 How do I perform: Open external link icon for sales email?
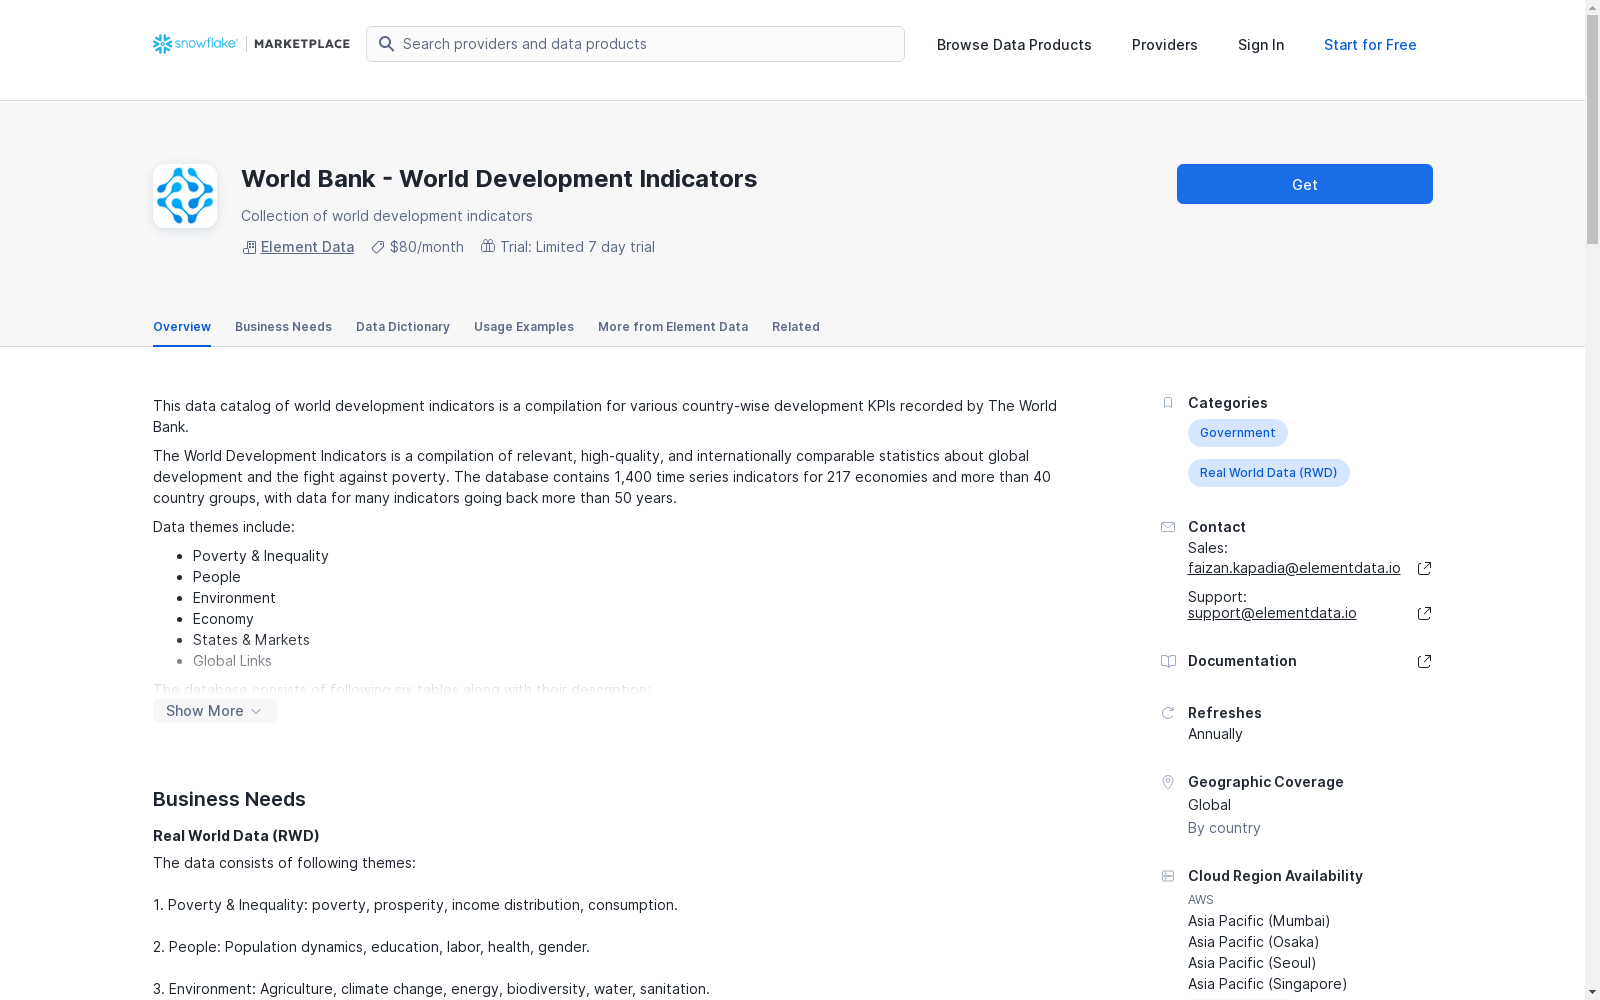point(1424,568)
